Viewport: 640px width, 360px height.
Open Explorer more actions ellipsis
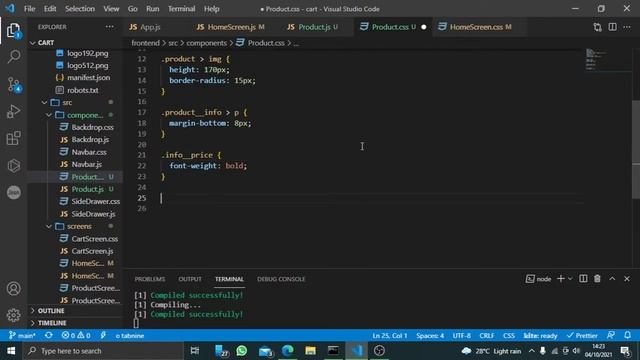(109, 27)
